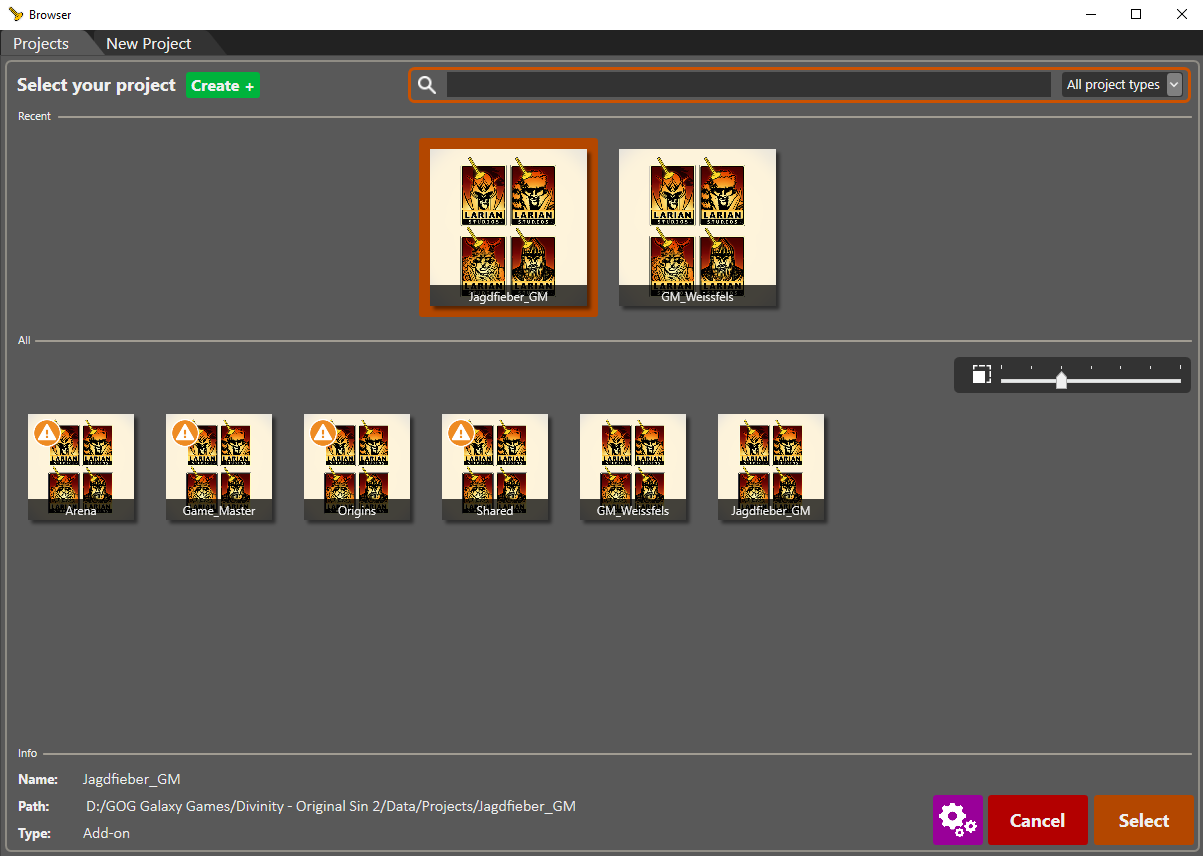Click the thumbnail size icon beside the slider
This screenshot has width=1203, height=856.
(x=981, y=375)
